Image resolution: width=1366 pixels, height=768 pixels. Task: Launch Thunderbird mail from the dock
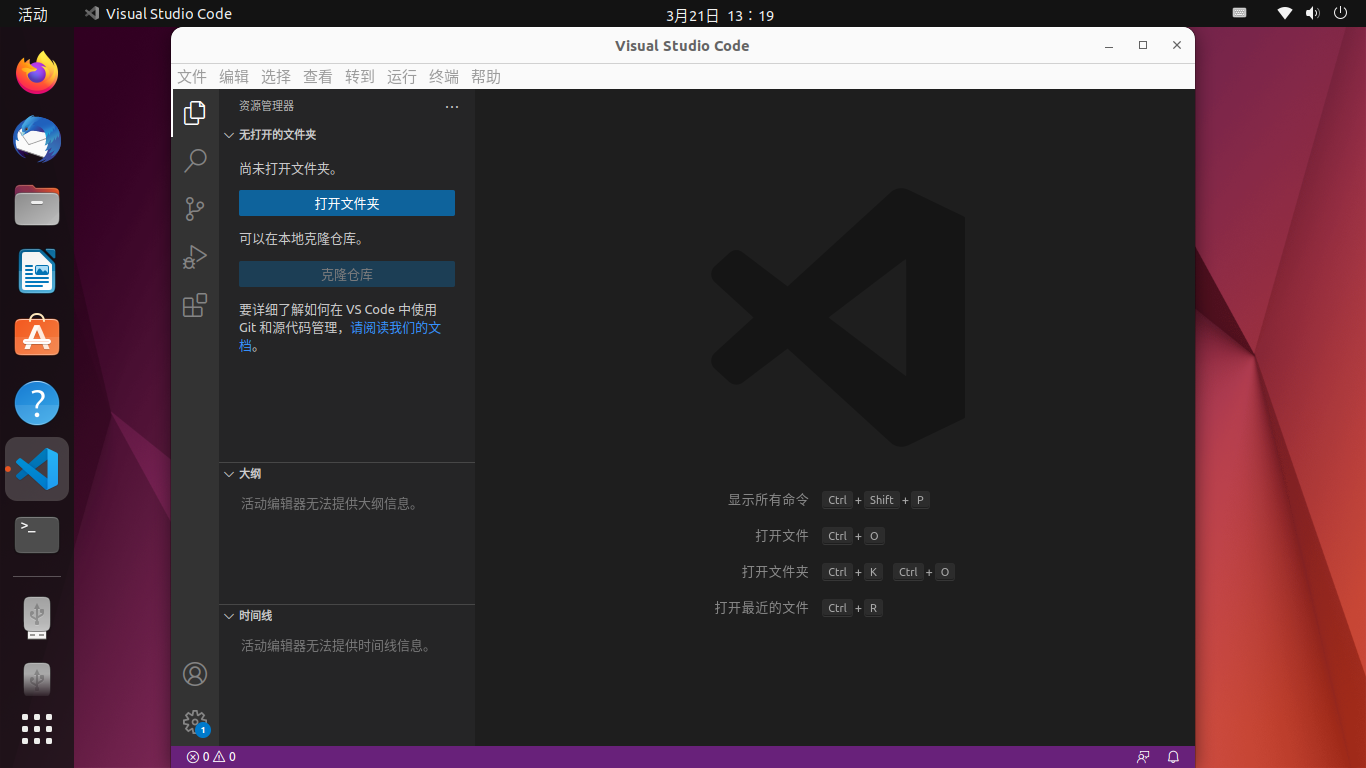coord(37,139)
